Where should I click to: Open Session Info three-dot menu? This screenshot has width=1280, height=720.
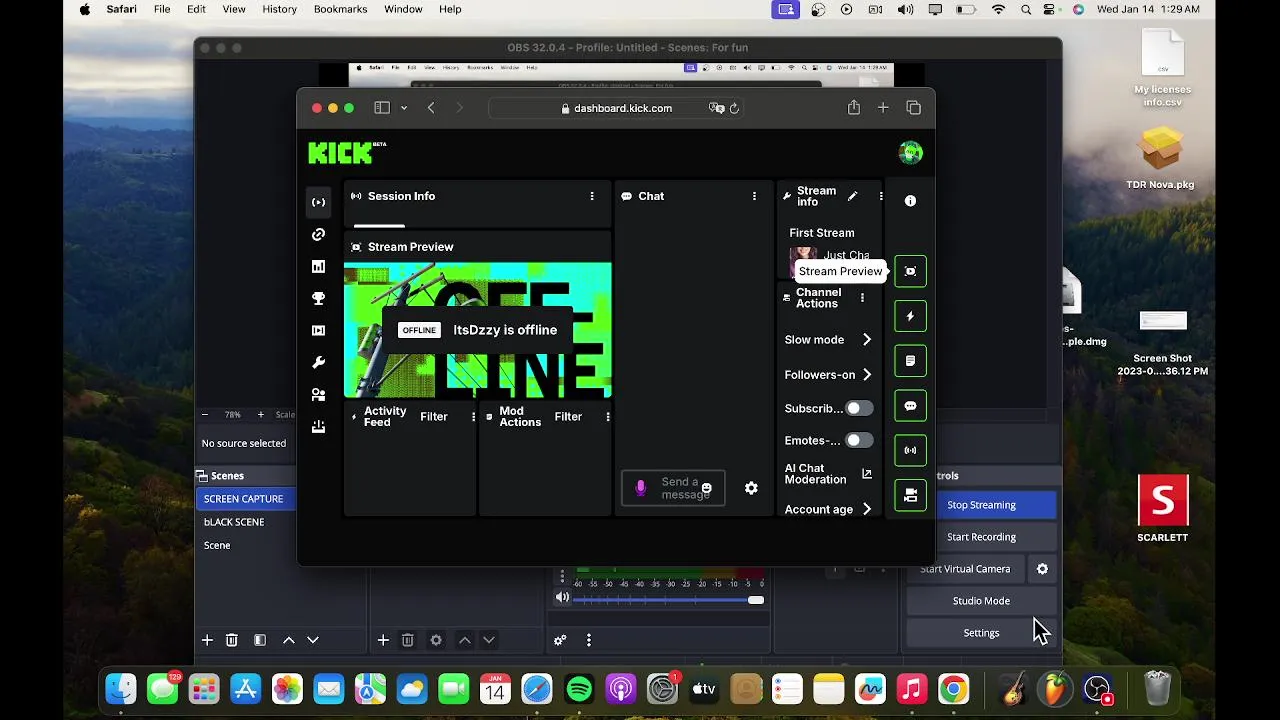click(592, 196)
